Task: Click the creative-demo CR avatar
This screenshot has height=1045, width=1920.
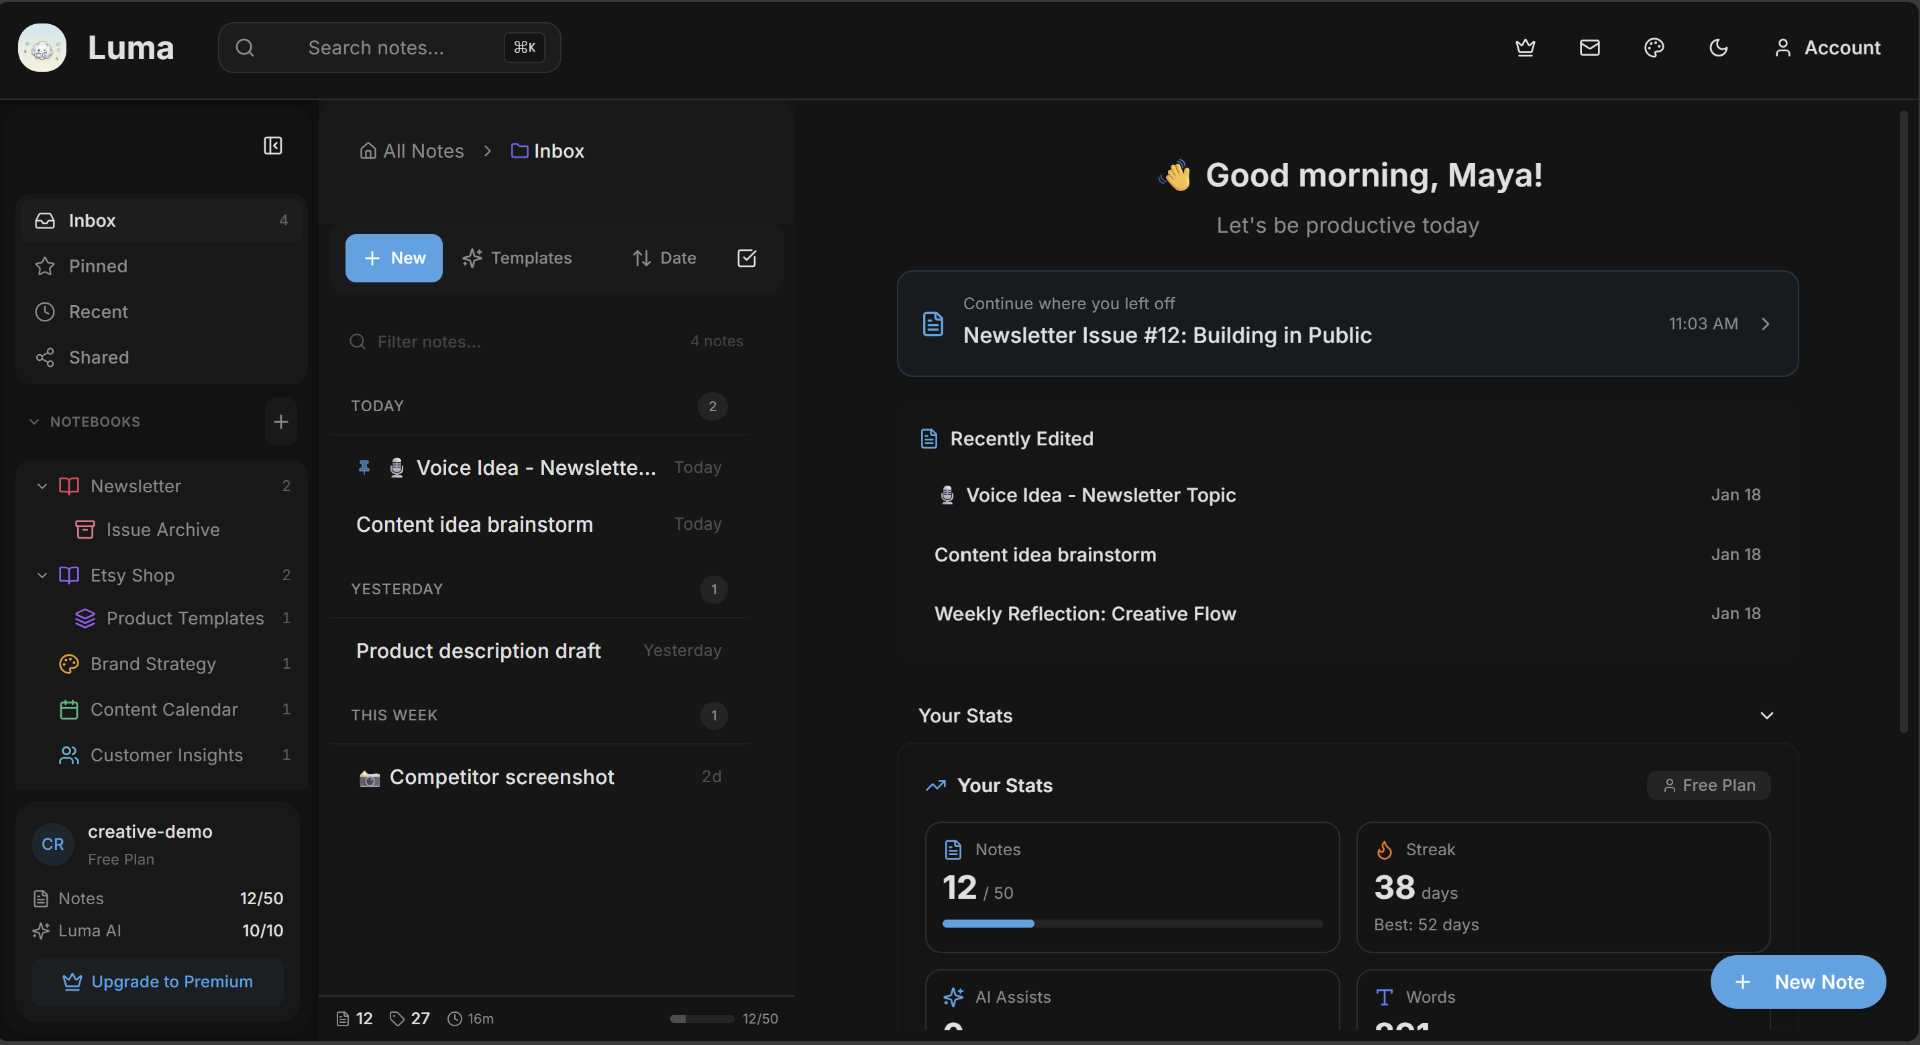Action: 53,845
